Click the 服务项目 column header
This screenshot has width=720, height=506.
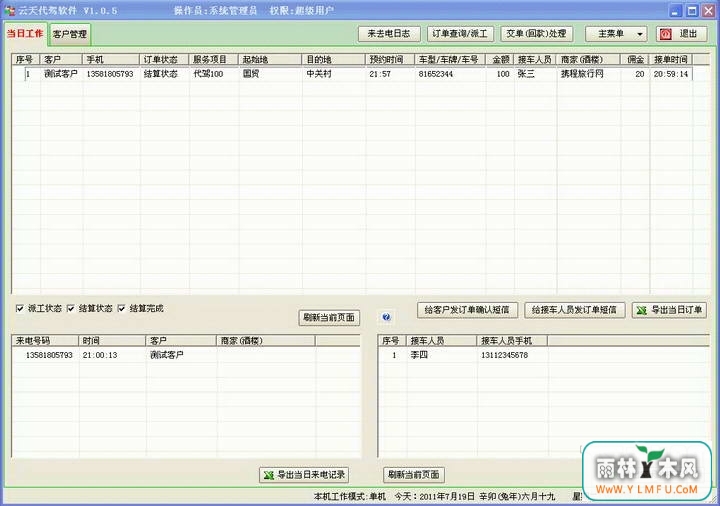[214, 60]
